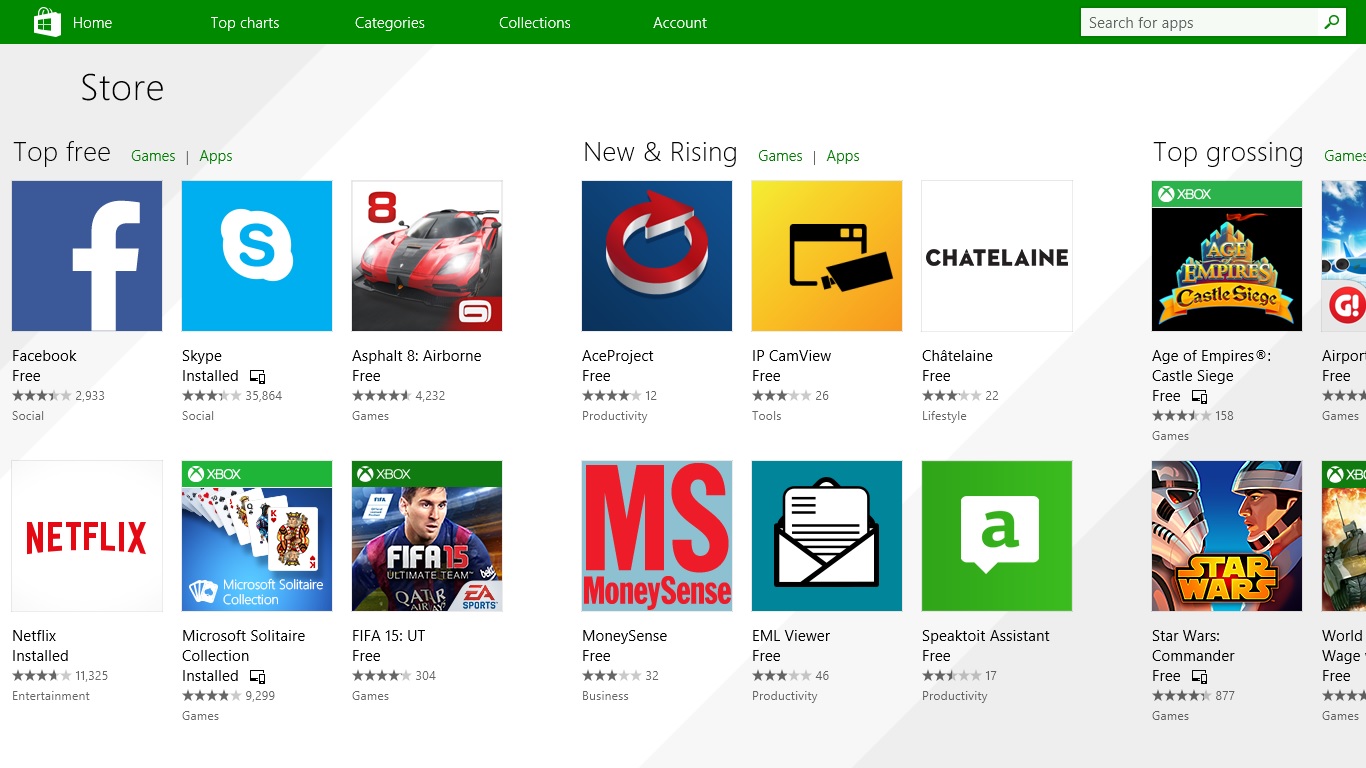
Task: Filter Top free by Apps
Action: [216, 156]
